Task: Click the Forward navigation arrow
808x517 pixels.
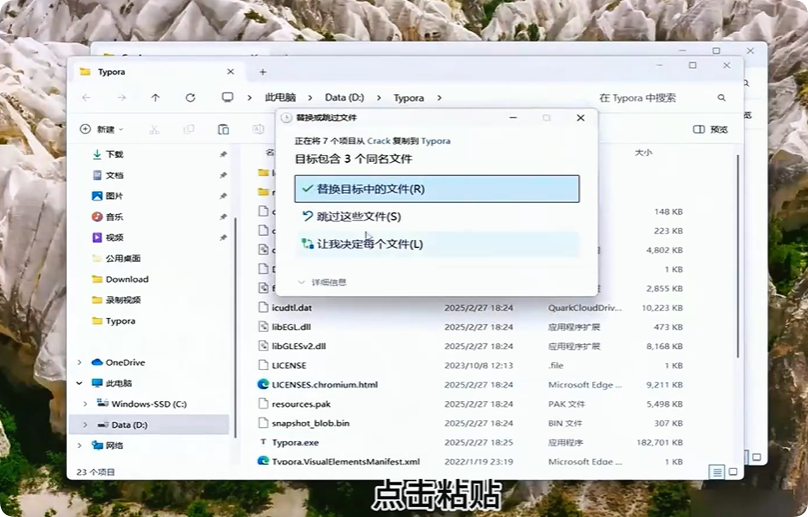Action: click(122, 97)
